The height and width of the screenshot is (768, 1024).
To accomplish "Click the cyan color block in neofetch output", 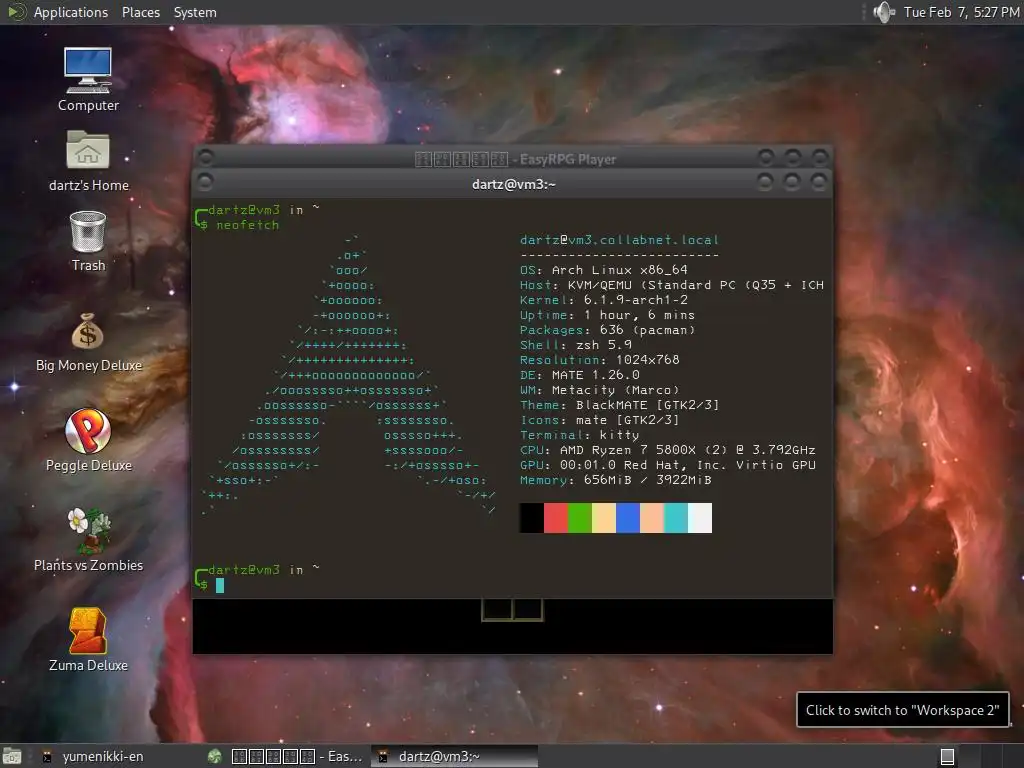I will pyautogui.click(x=676, y=518).
